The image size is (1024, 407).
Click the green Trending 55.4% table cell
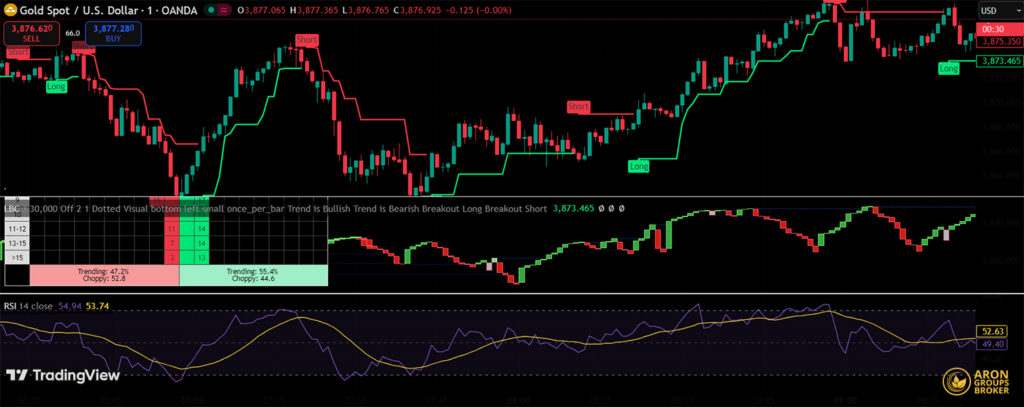click(x=252, y=276)
